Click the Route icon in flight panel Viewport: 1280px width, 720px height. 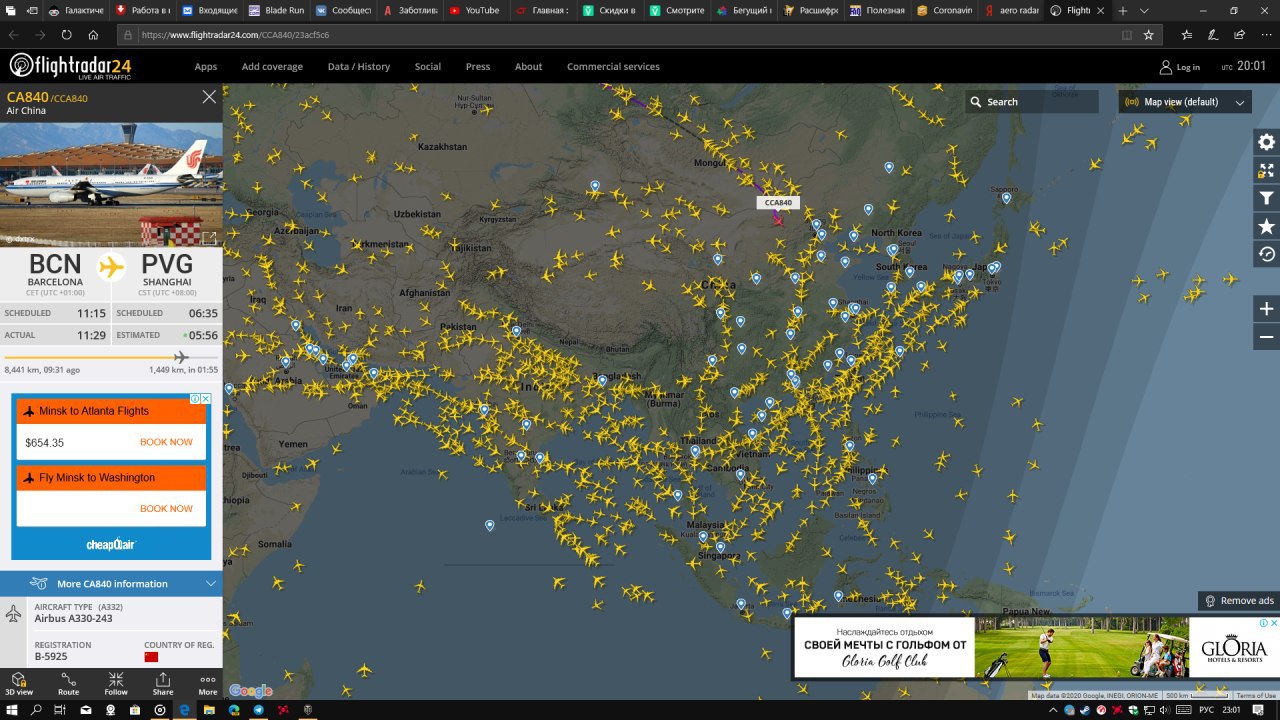point(68,684)
